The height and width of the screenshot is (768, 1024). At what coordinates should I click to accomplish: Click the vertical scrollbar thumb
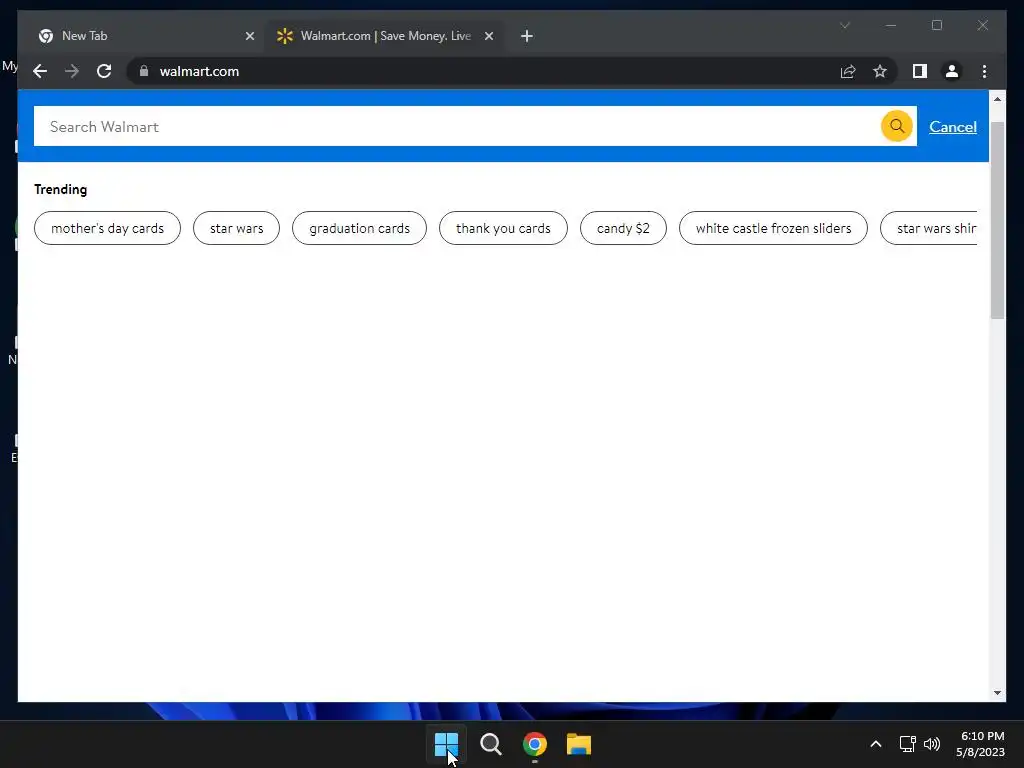point(997,220)
